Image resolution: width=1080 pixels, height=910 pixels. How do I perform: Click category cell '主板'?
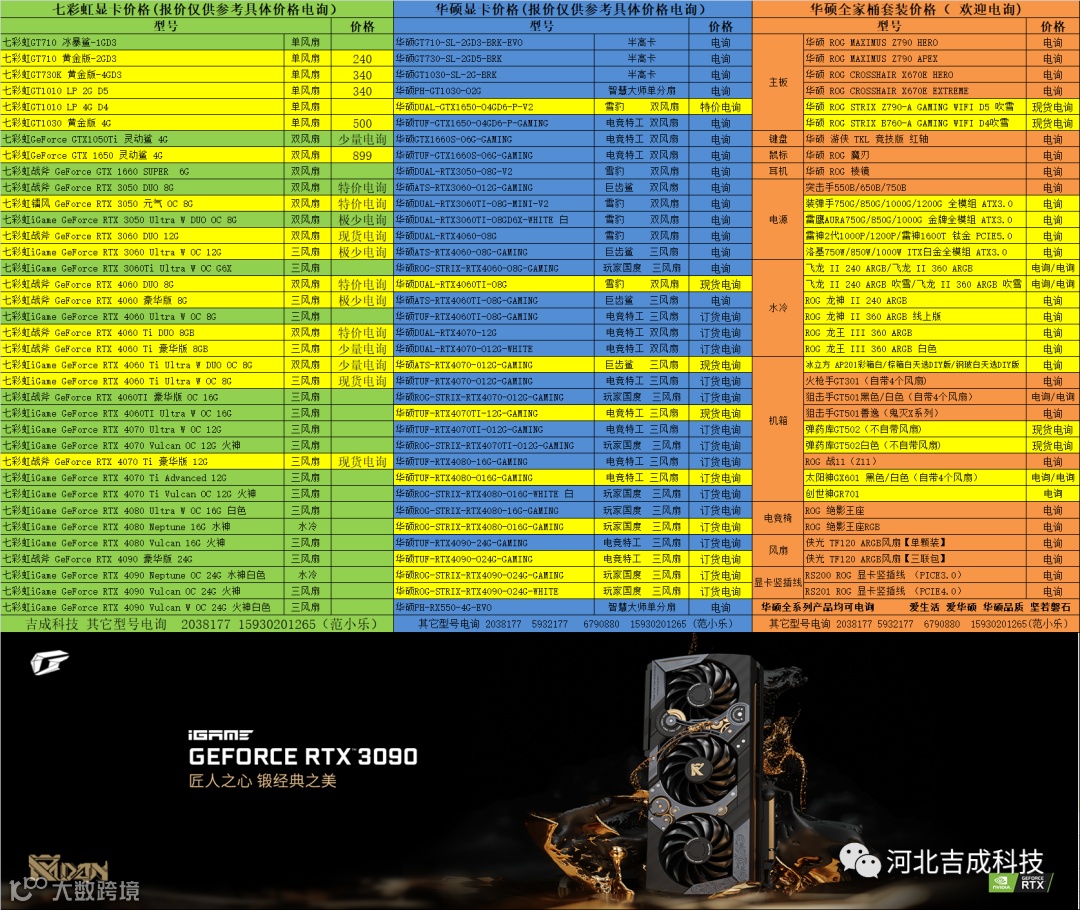coord(778,83)
